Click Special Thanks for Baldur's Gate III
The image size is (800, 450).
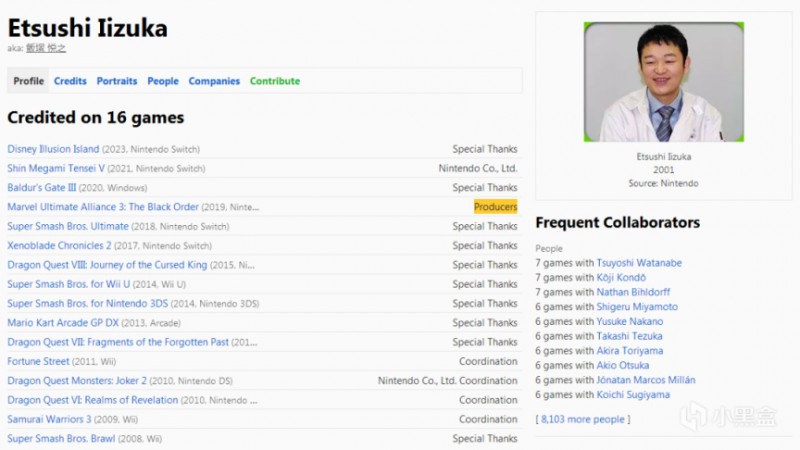pyautogui.click(x=485, y=188)
